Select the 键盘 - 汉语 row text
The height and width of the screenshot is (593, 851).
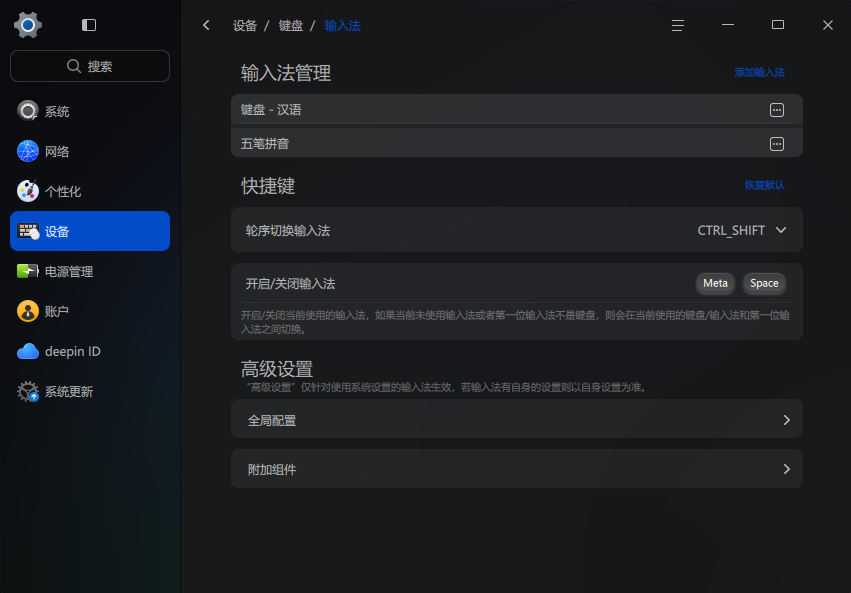(271, 110)
